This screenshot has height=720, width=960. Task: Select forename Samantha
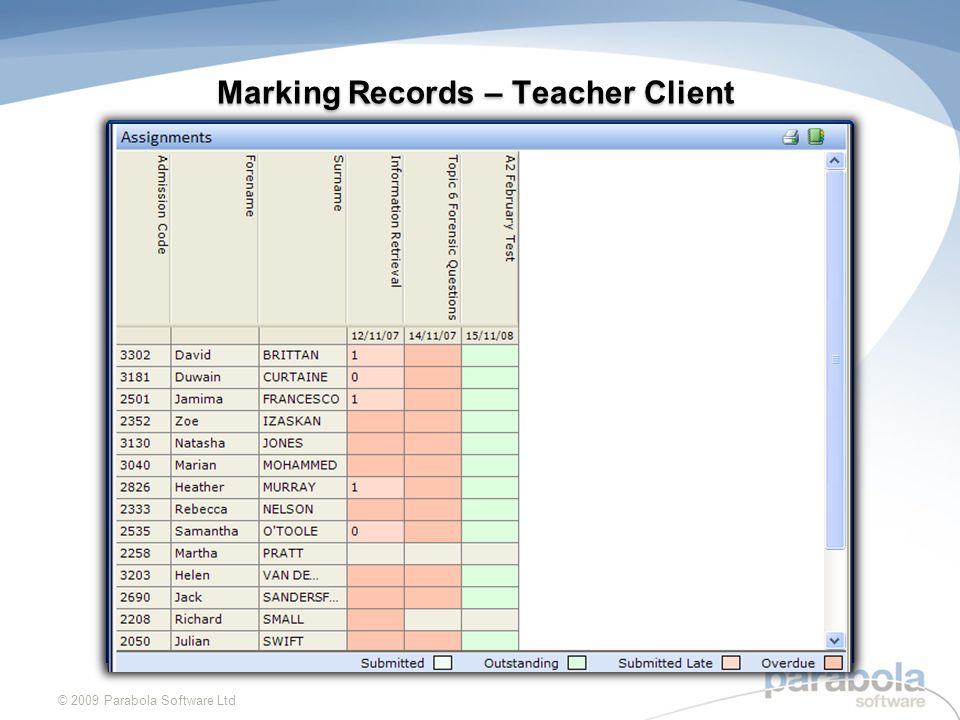click(x=215, y=531)
